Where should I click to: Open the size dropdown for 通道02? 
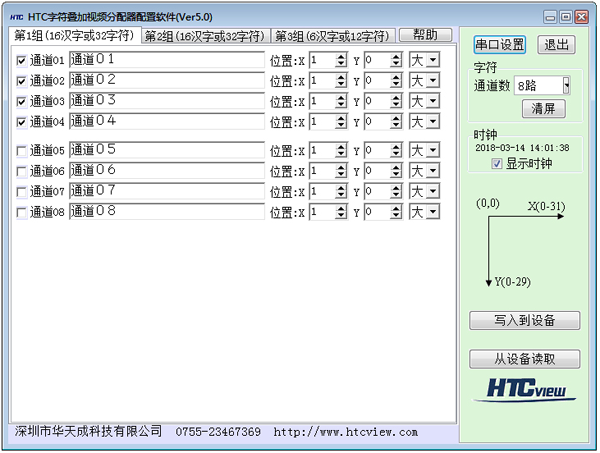[x=433, y=81]
